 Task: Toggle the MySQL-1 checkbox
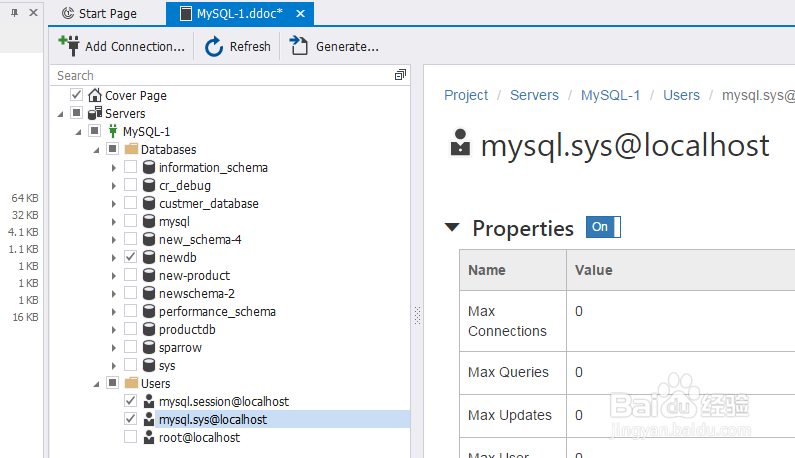pyautogui.click(x=95, y=131)
